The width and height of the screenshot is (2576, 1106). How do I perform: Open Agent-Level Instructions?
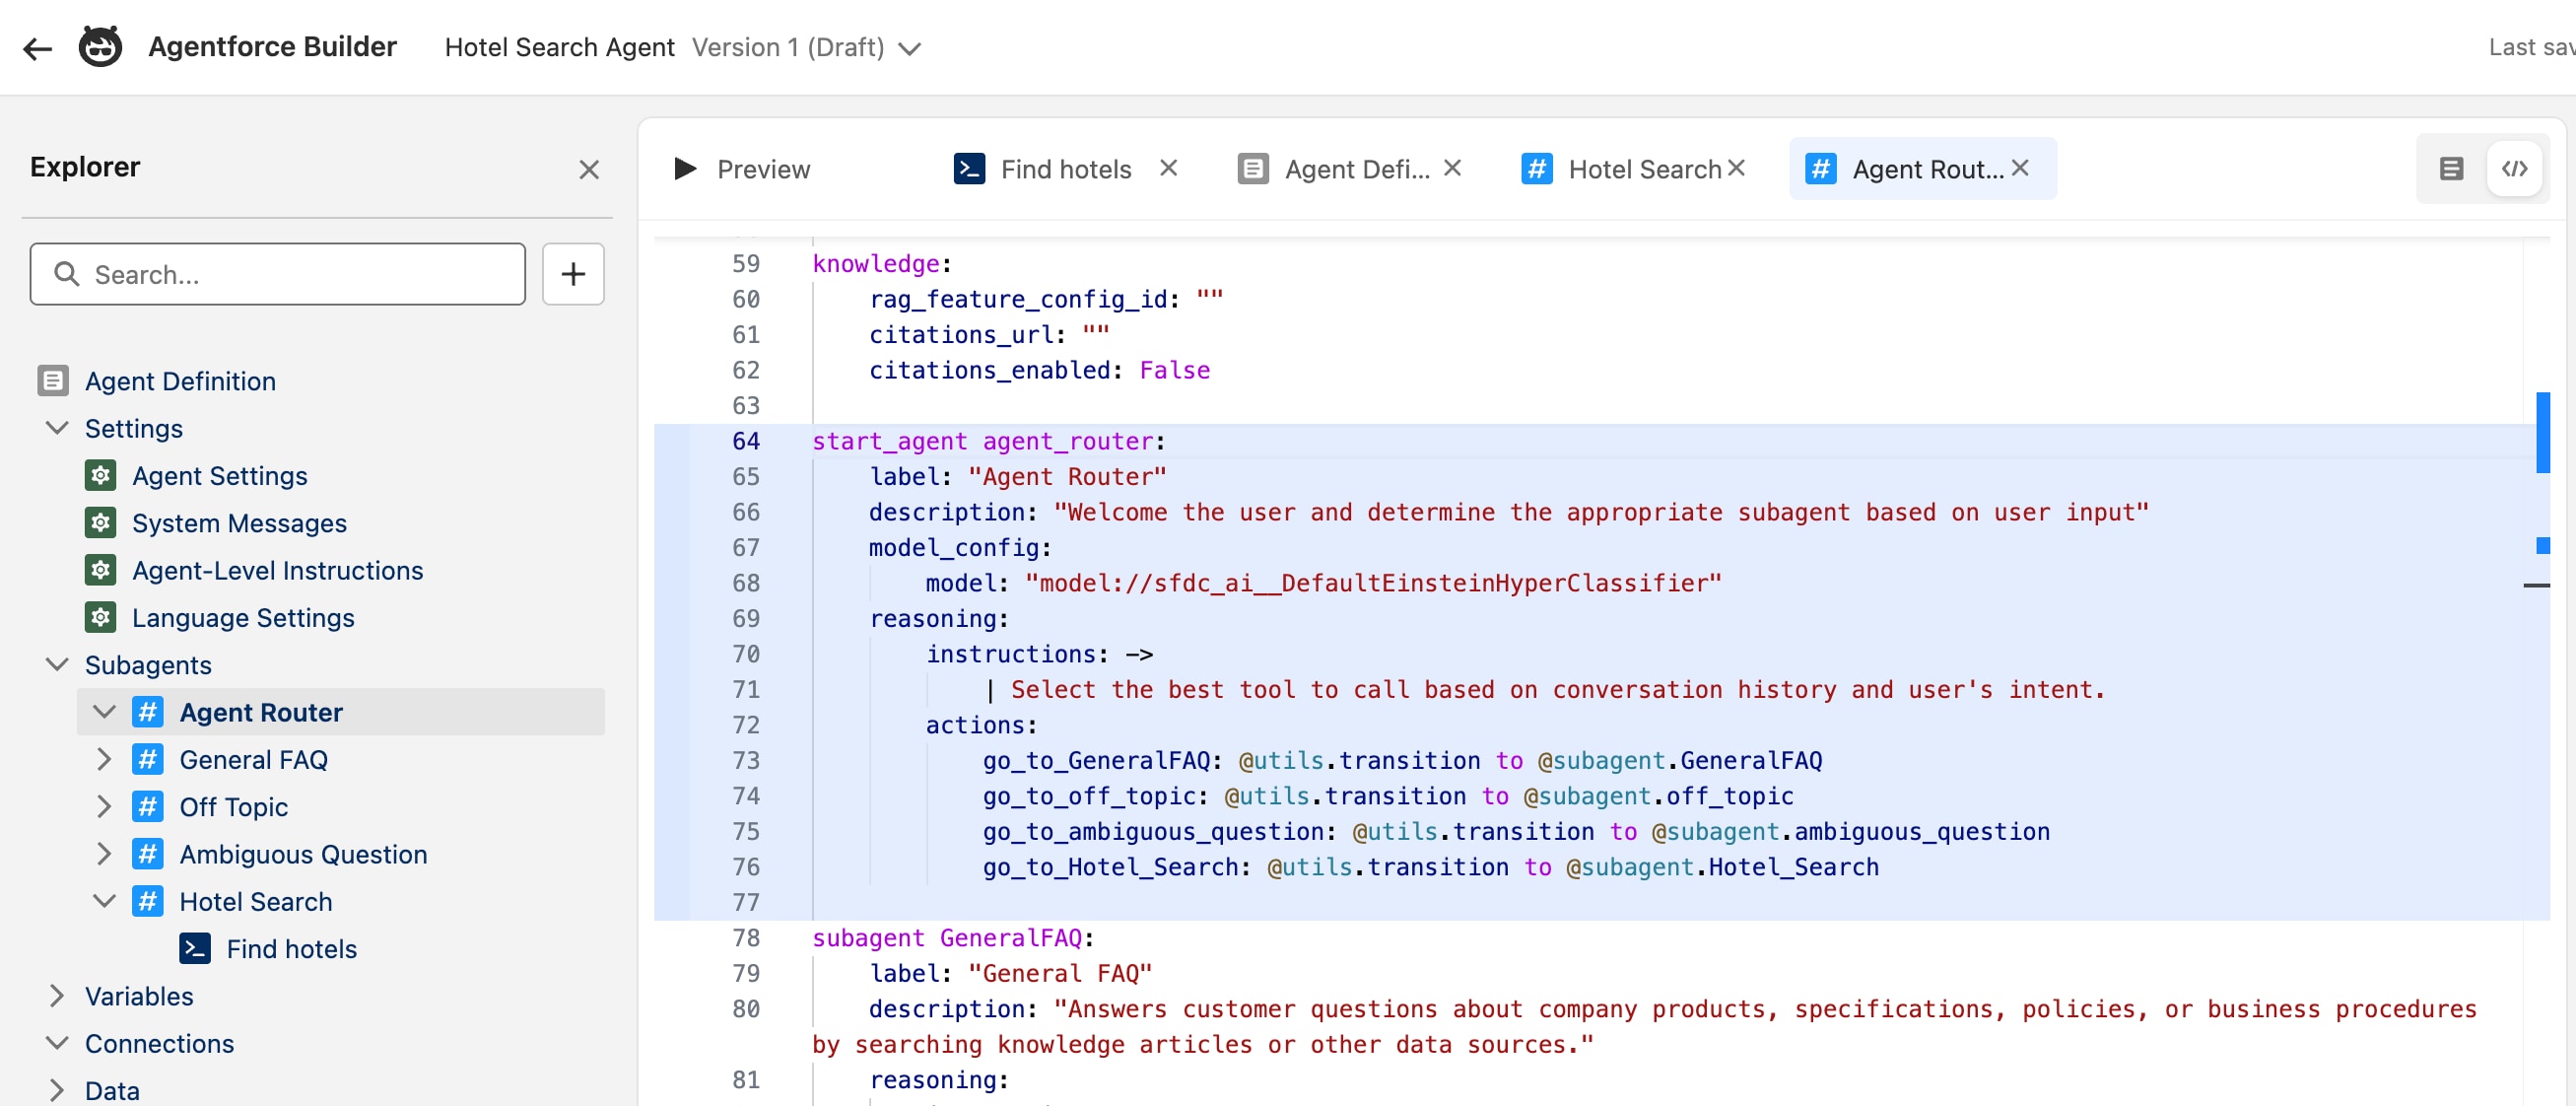coord(278,570)
